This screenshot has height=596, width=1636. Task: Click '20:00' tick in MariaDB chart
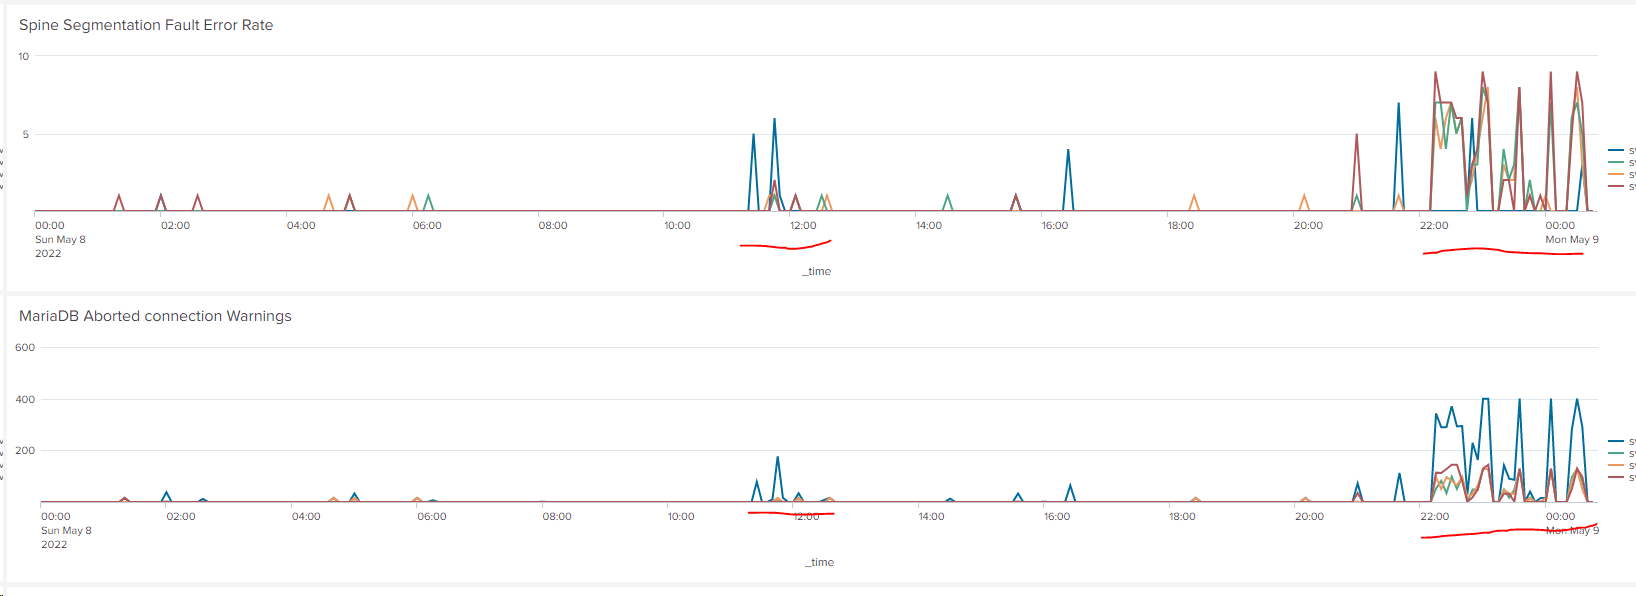coord(1309,516)
